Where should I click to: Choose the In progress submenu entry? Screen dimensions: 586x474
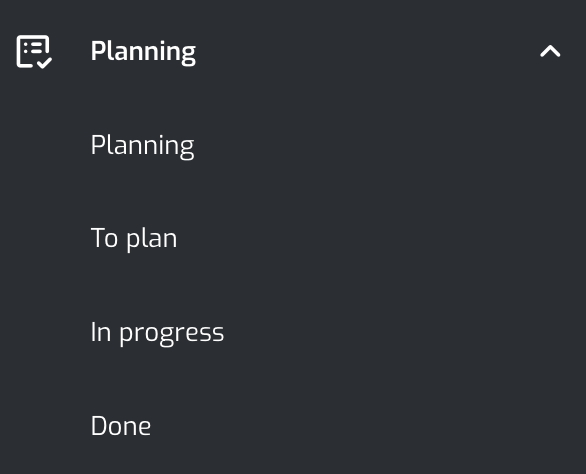tap(157, 332)
